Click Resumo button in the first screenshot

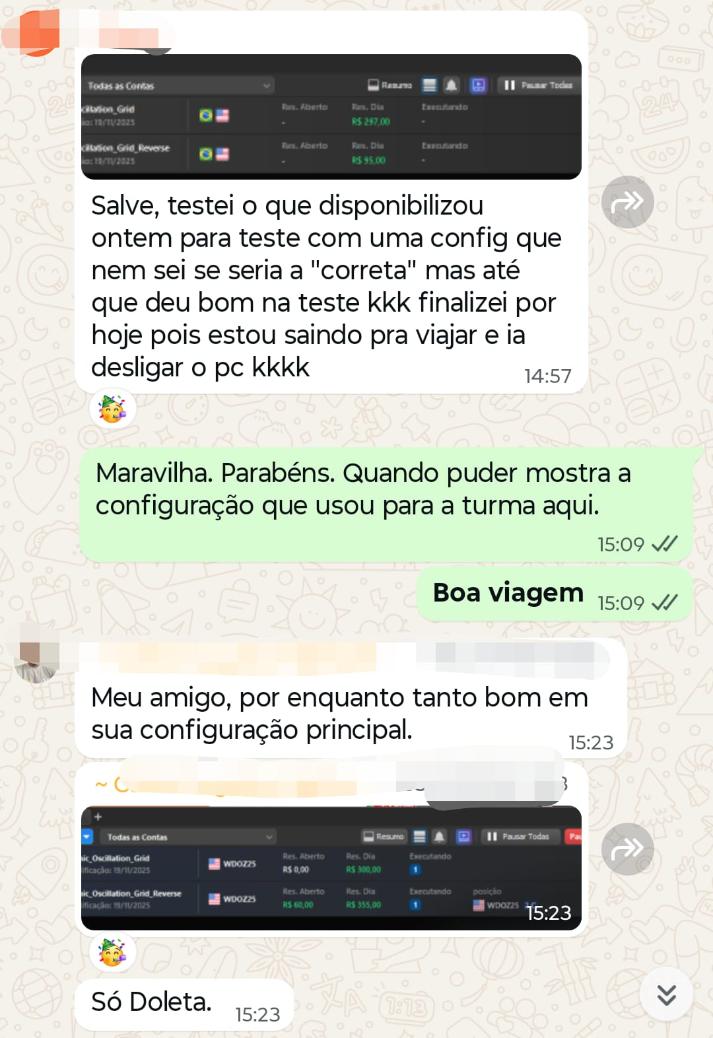tap(390, 85)
